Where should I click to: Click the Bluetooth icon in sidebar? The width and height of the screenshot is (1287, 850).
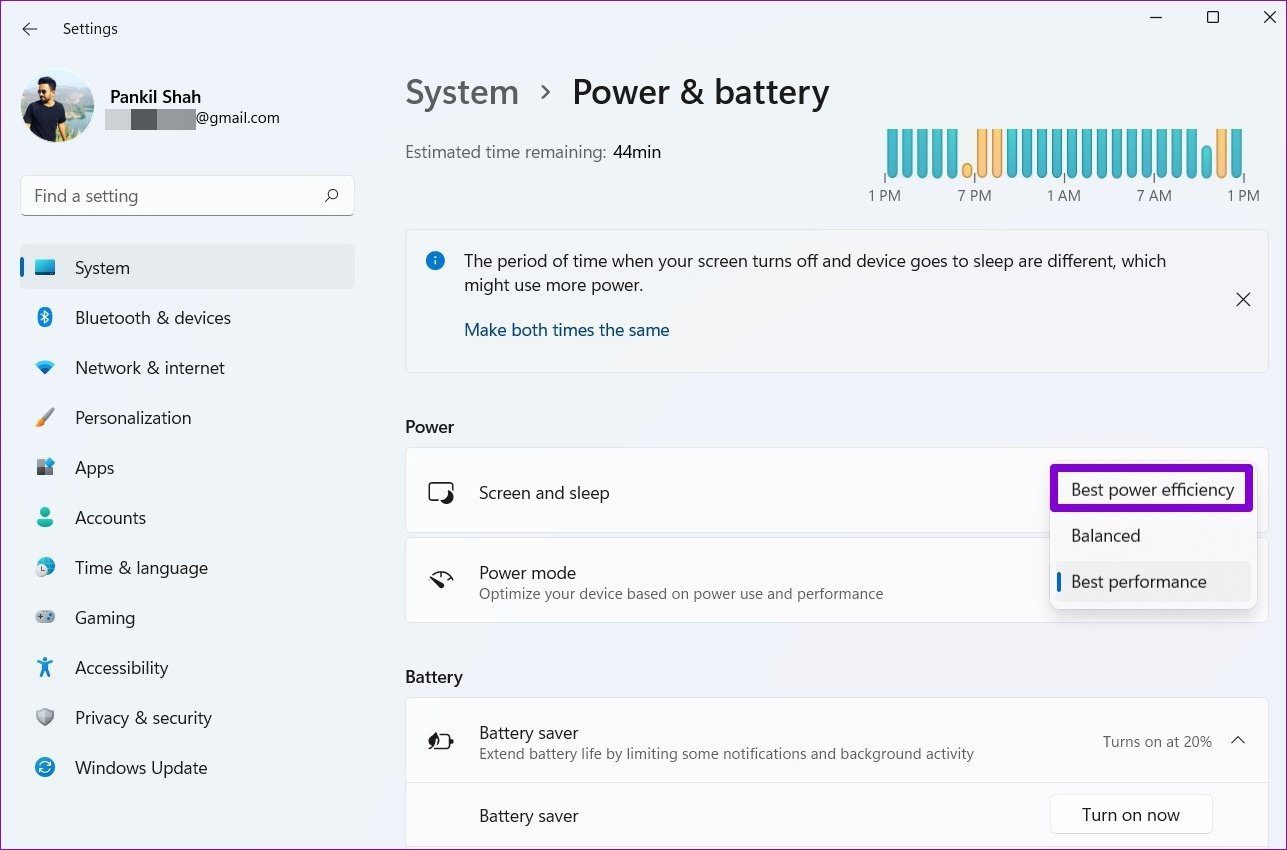pyautogui.click(x=45, y=318)
